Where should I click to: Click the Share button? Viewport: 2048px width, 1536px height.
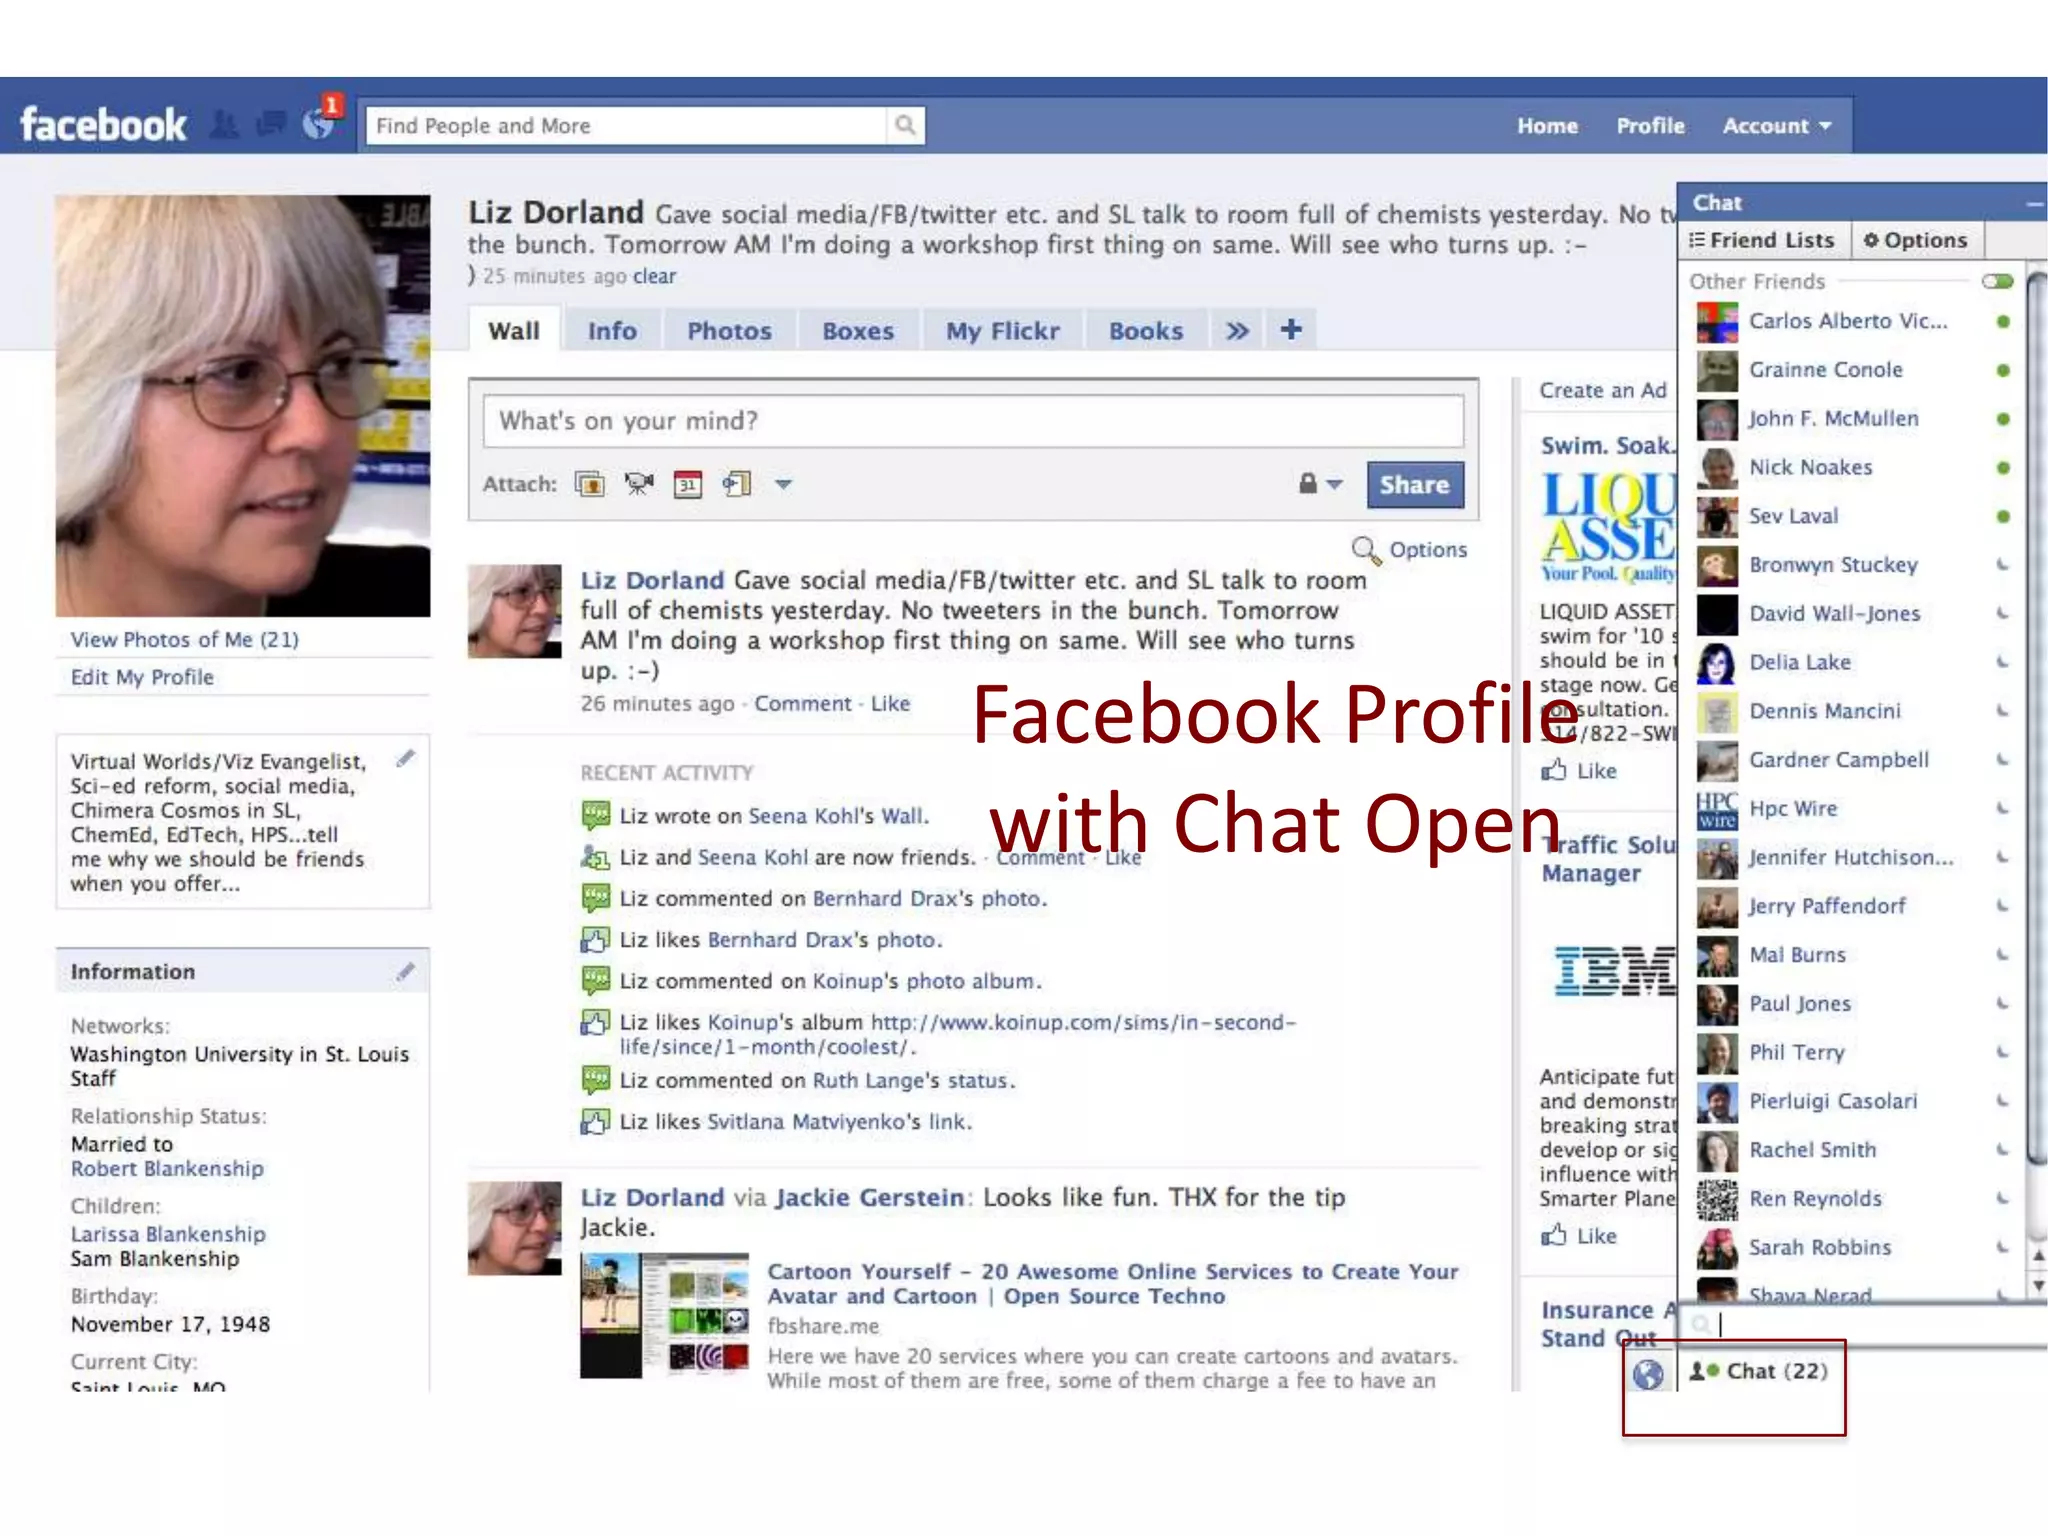[x=1415, y=484]
